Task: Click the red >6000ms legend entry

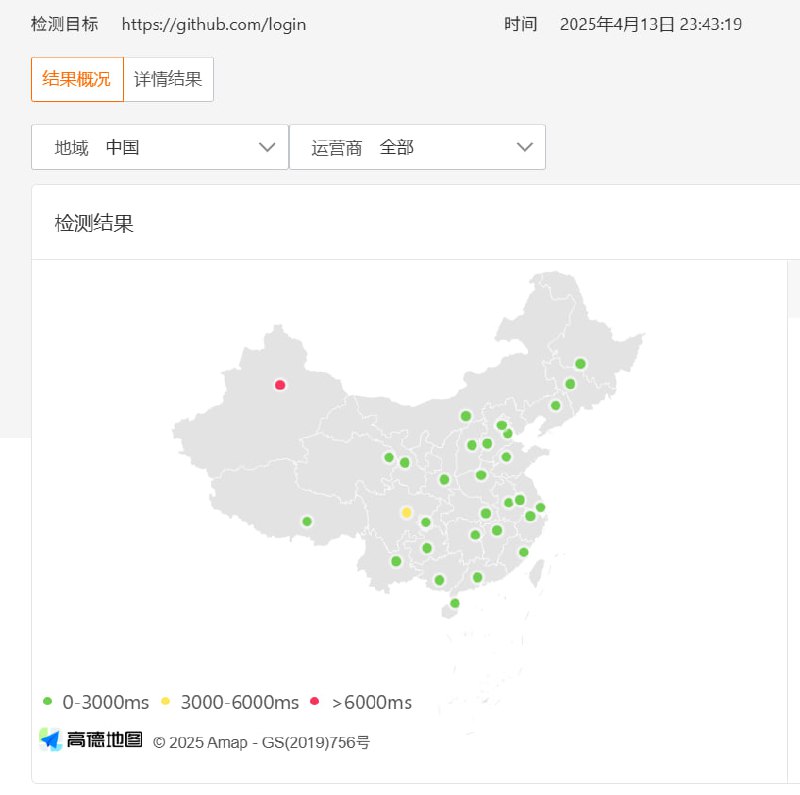Action: click(361, 702)
